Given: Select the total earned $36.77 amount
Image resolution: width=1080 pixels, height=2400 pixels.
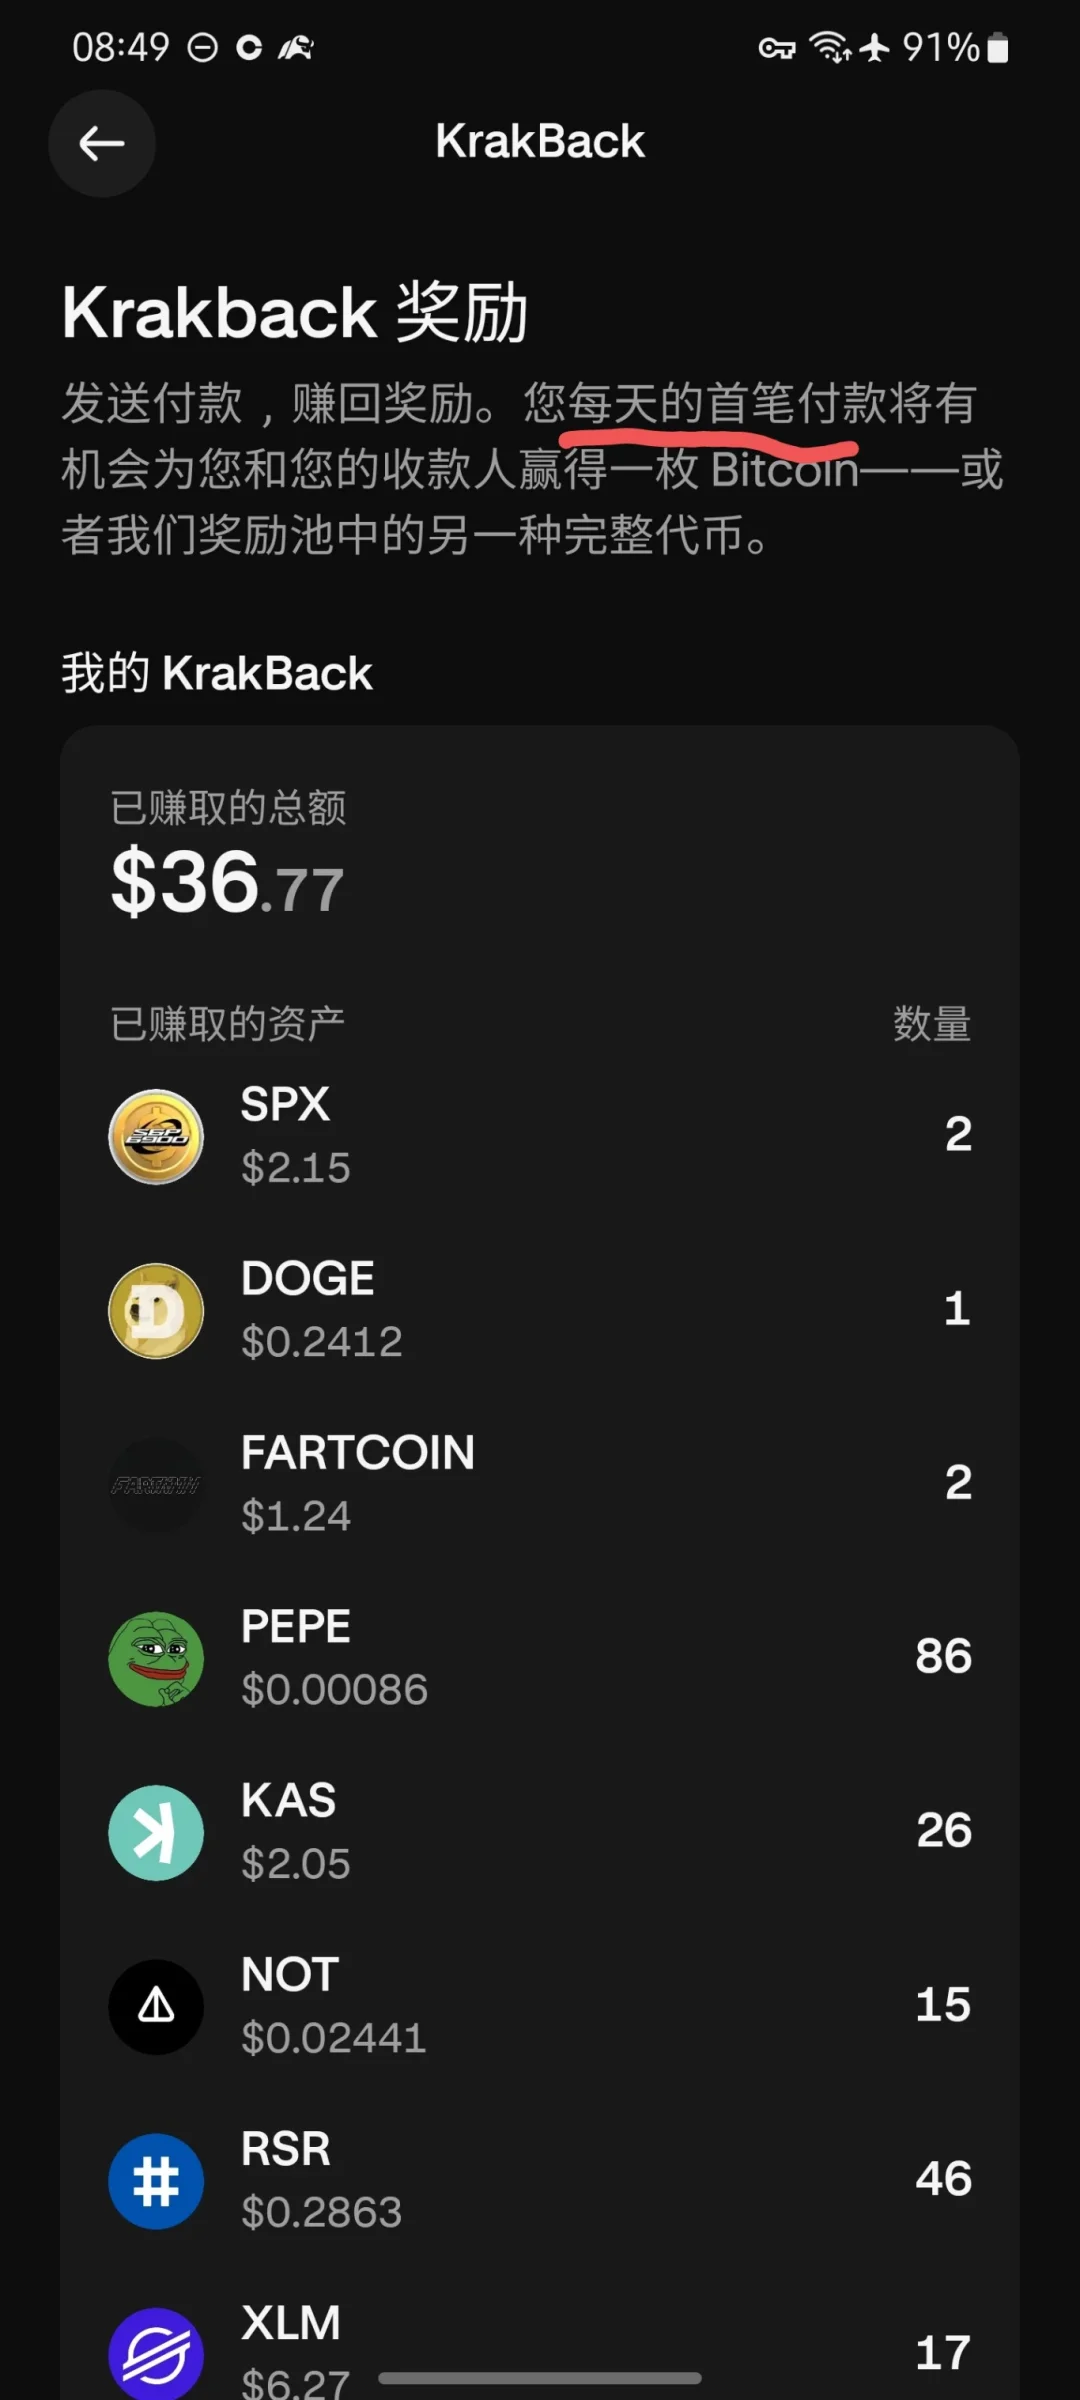Looking at the screenshot, I should [x=228, y=883].
